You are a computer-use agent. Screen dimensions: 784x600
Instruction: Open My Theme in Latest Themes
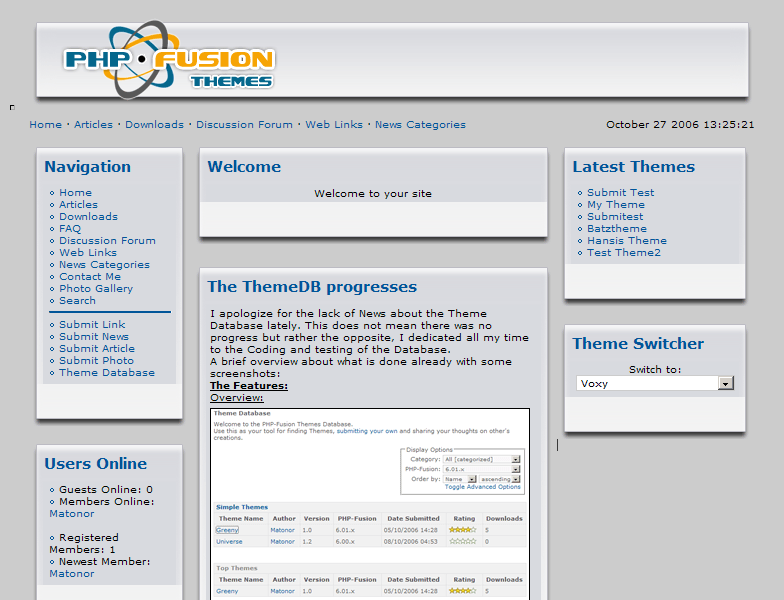[616, 204]
